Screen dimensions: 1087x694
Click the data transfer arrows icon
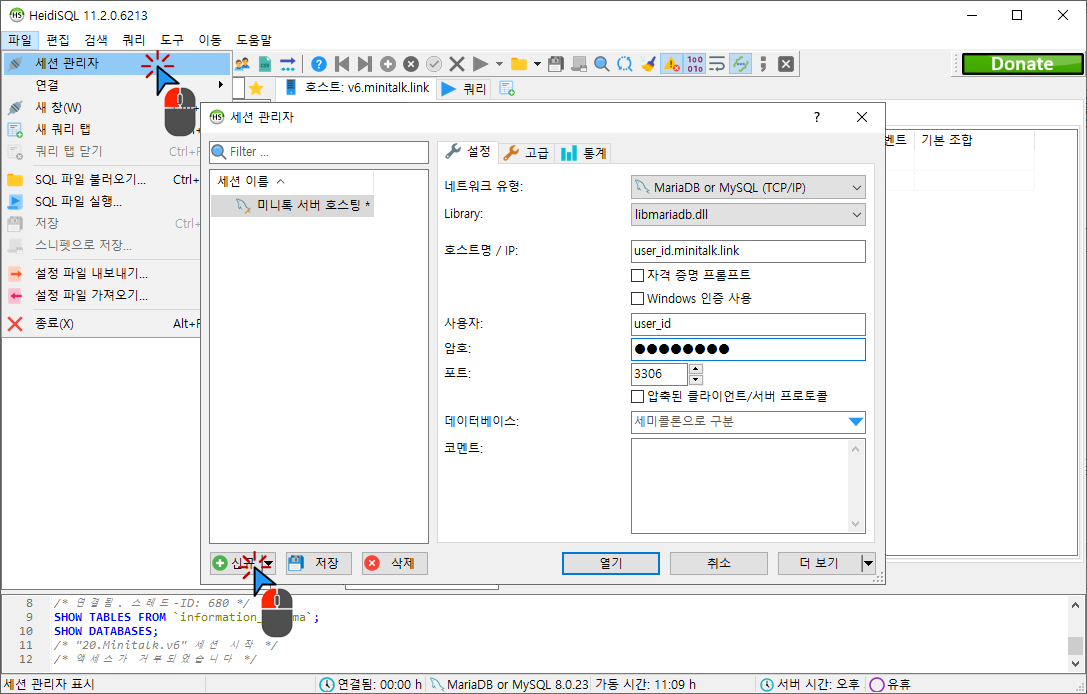pos(288,64)
